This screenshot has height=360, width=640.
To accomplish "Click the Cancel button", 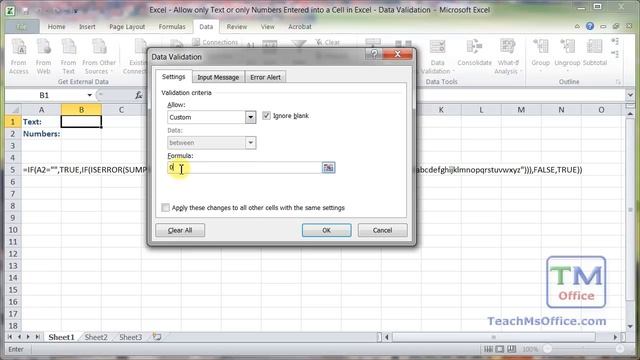I will tap(382, 230).
